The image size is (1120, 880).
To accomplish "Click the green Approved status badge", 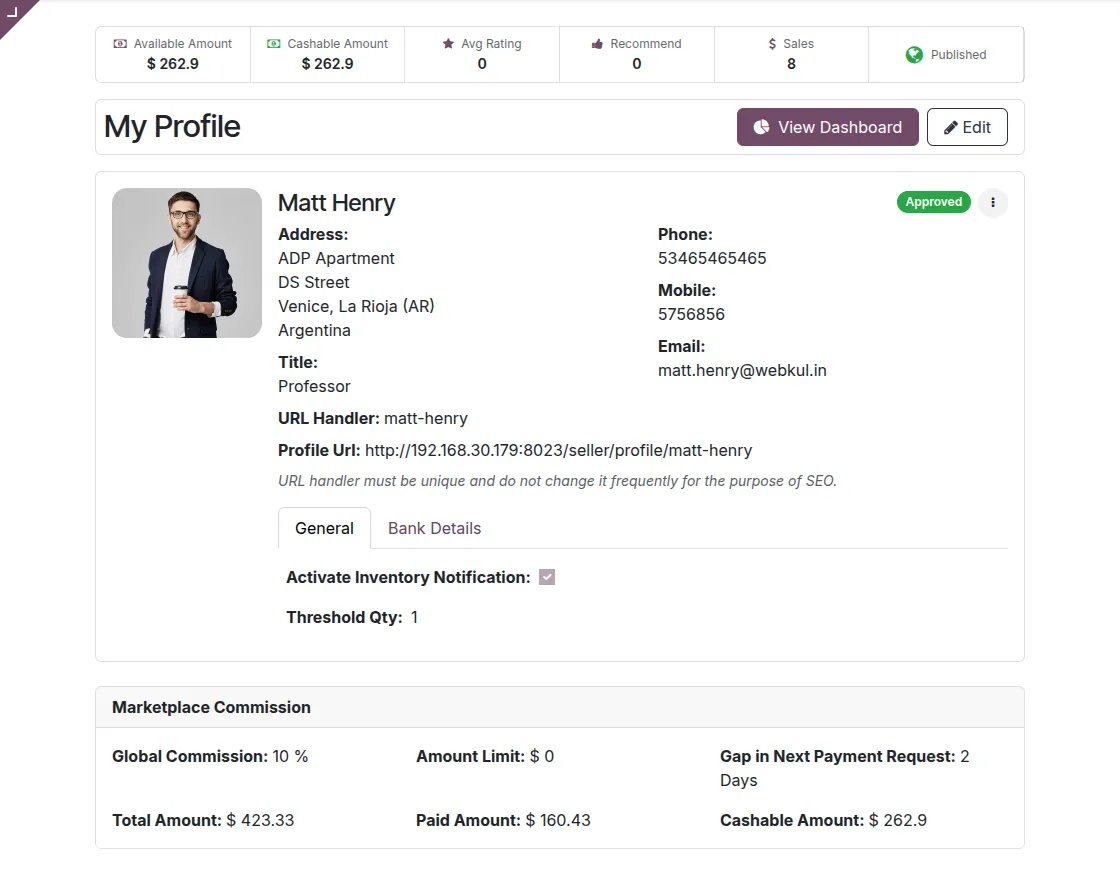I will click(933, 202).
